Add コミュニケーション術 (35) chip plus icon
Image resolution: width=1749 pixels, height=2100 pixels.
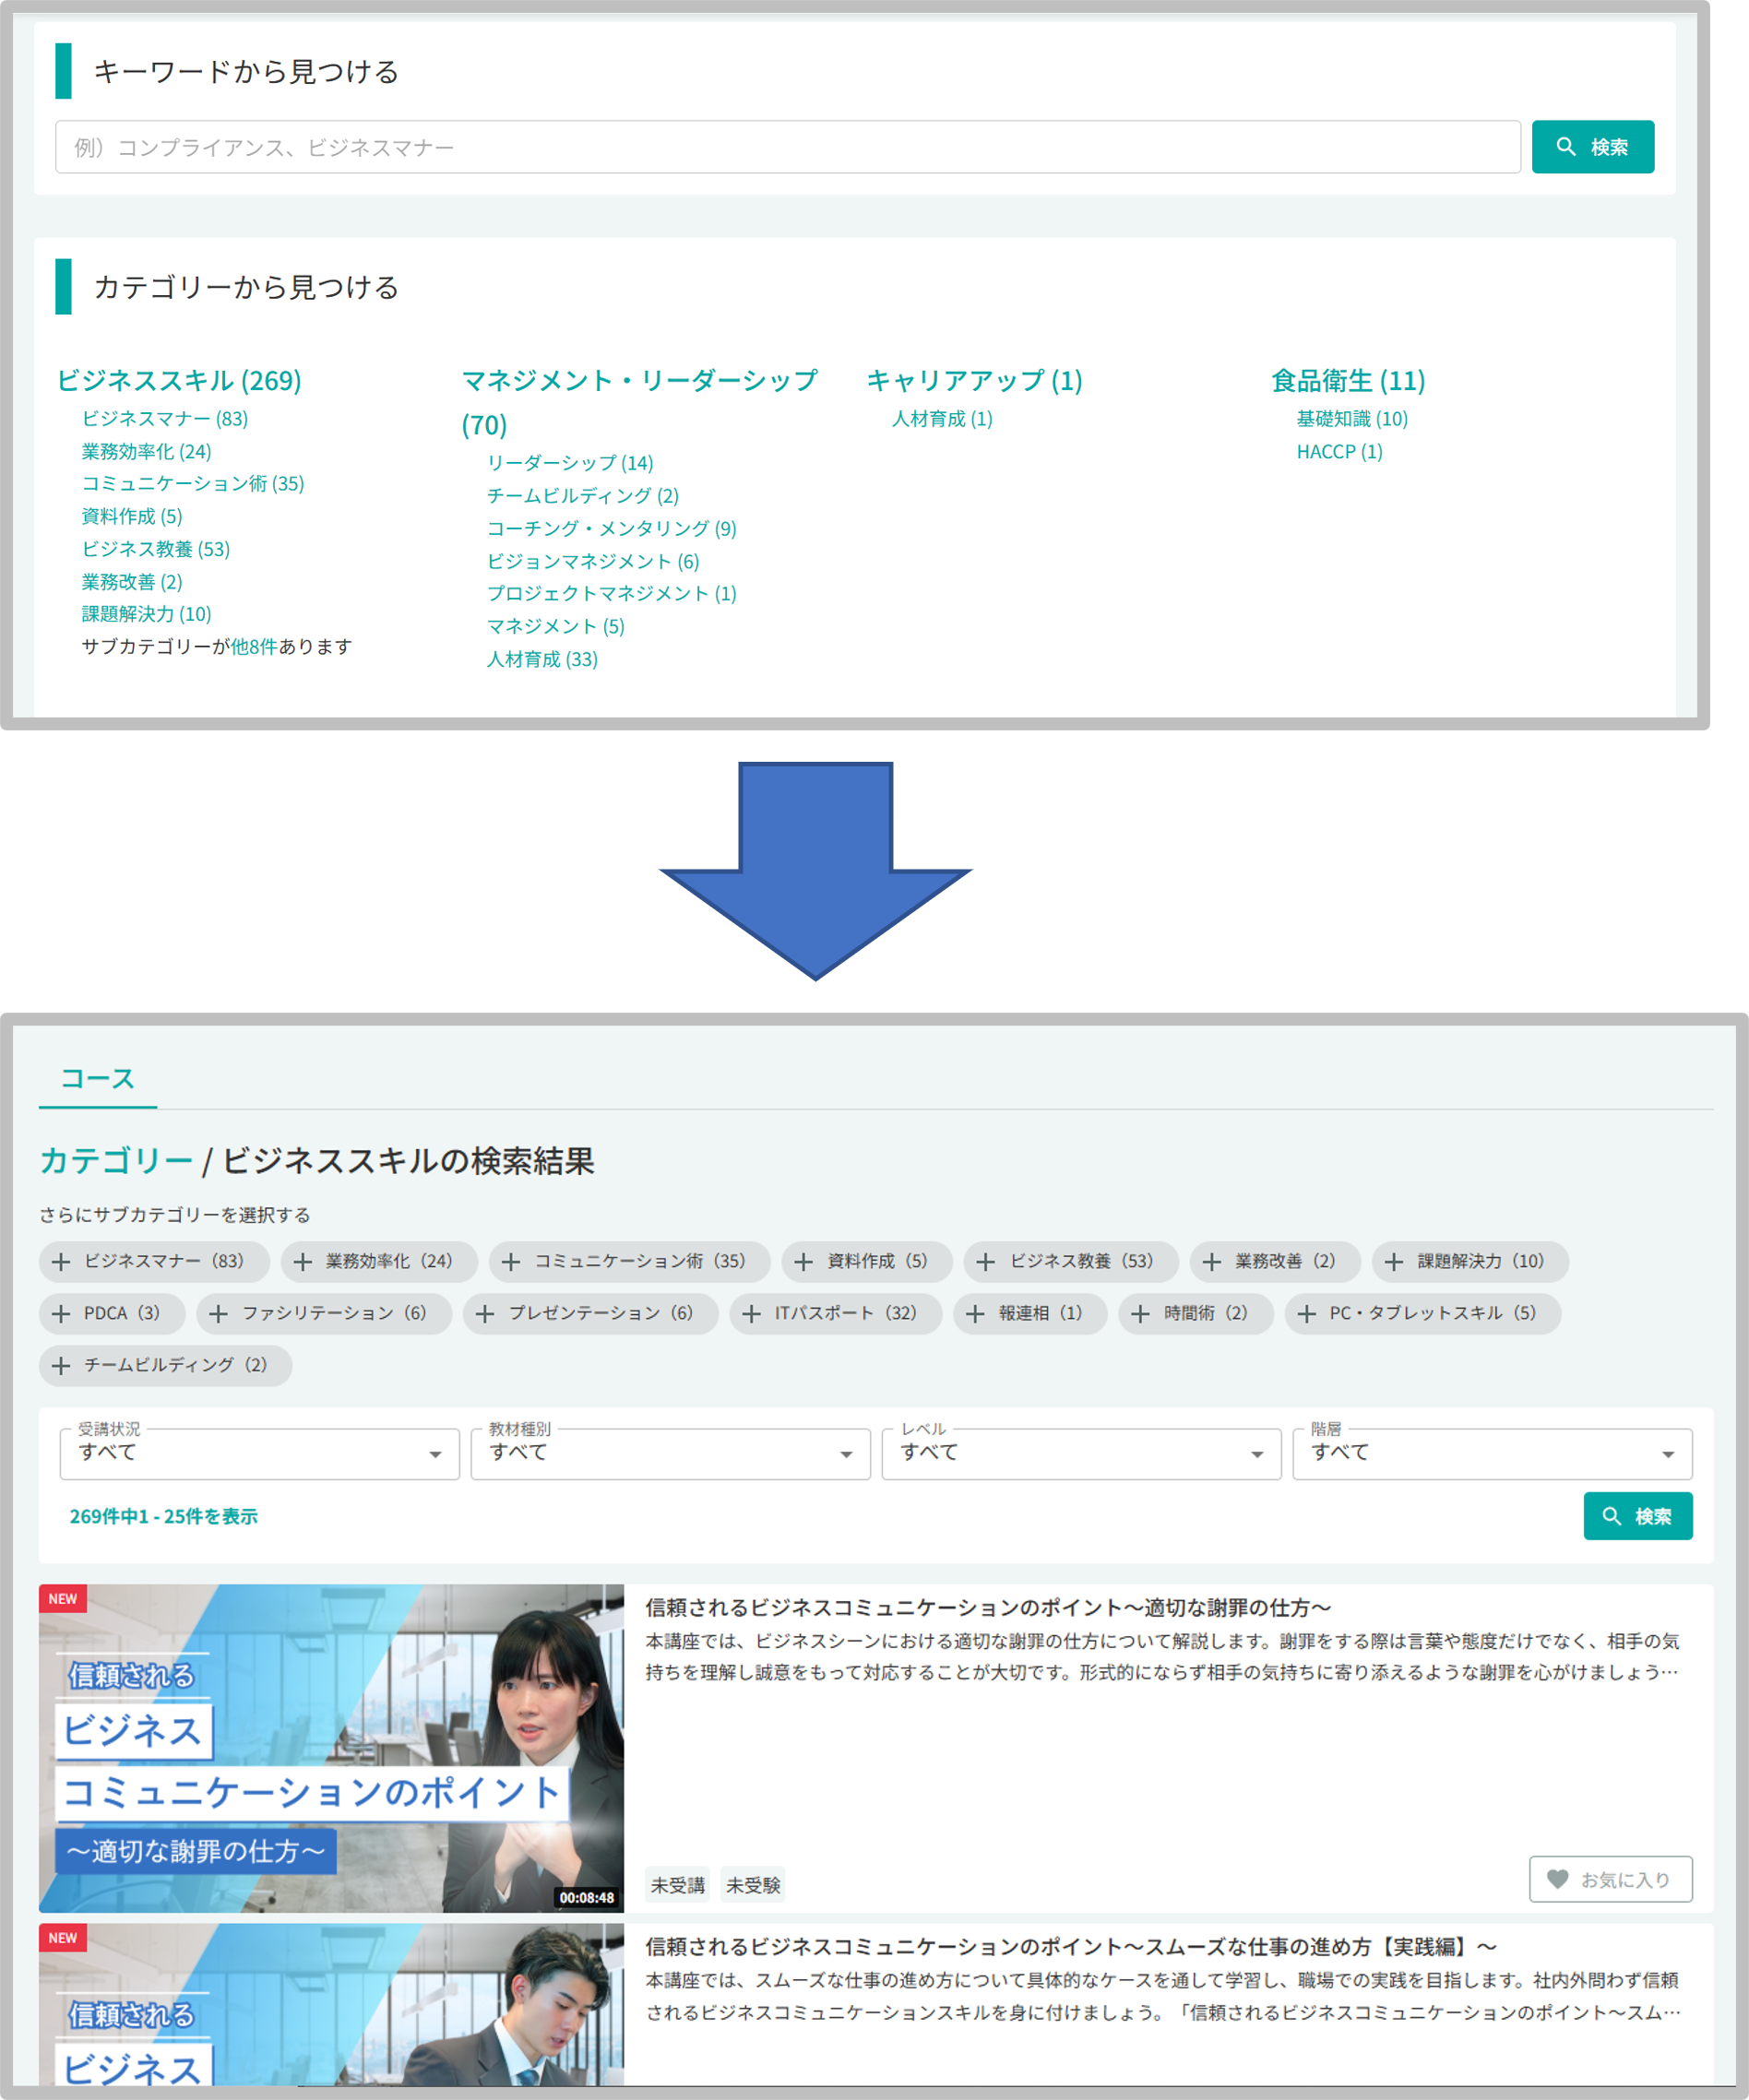point(511,1262)
